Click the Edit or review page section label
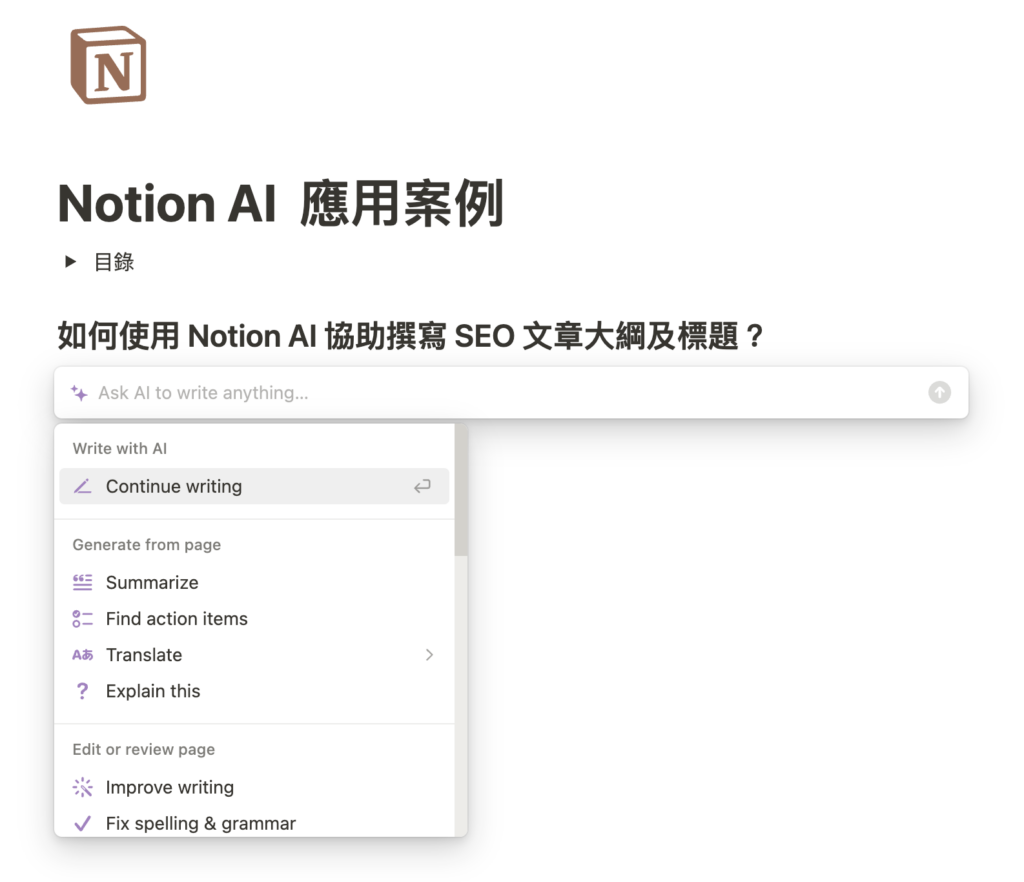 [x=144, y=749]
